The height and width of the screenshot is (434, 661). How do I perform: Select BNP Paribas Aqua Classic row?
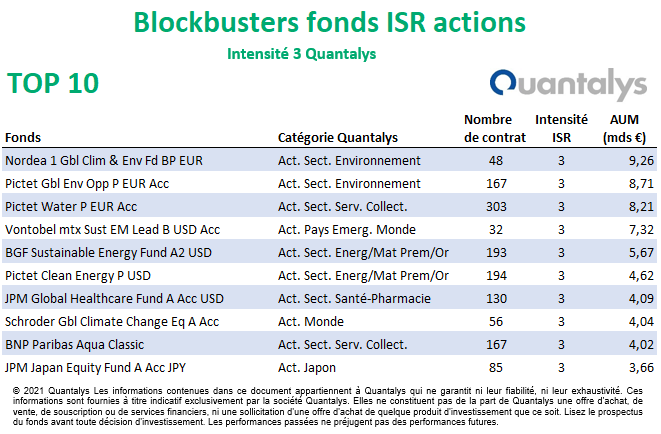(329, 344)
